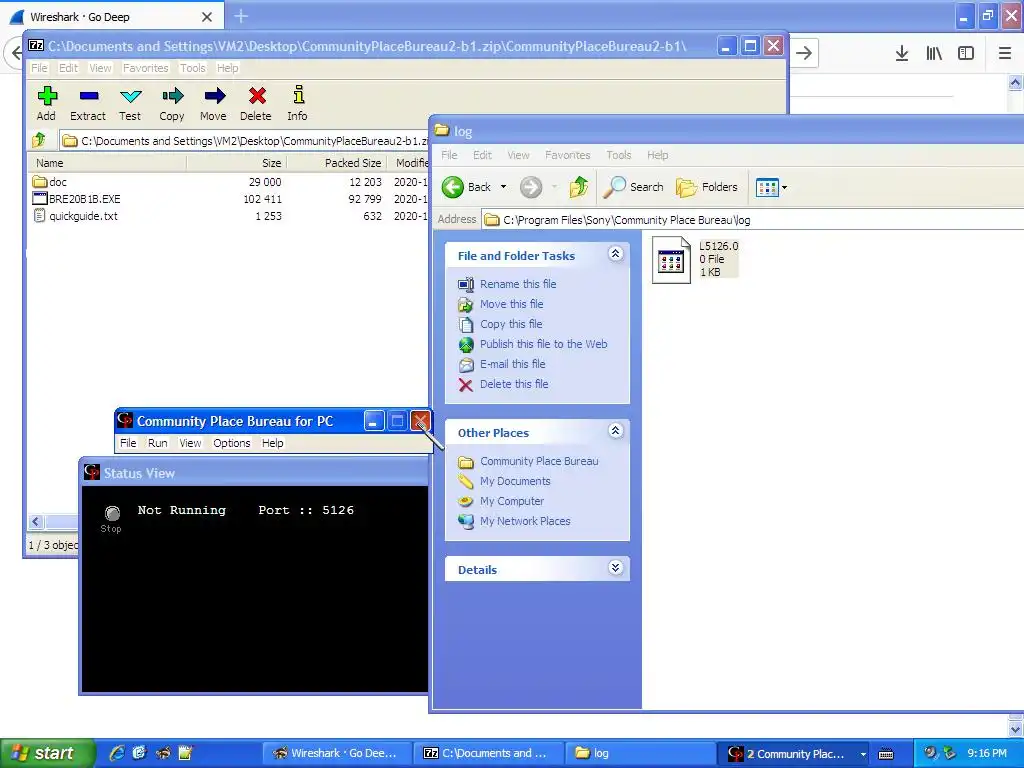Image resolution: width=1024 pixels, height=768 pixels.
Task: Open the Help menu in log window
Action: point(657,155)
